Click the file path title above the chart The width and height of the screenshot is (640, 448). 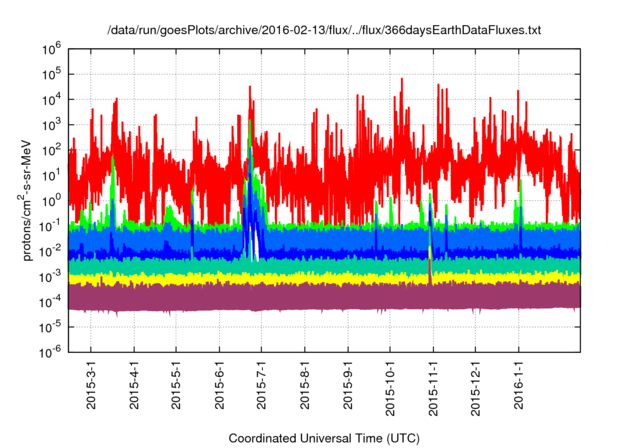pos(324,30)
